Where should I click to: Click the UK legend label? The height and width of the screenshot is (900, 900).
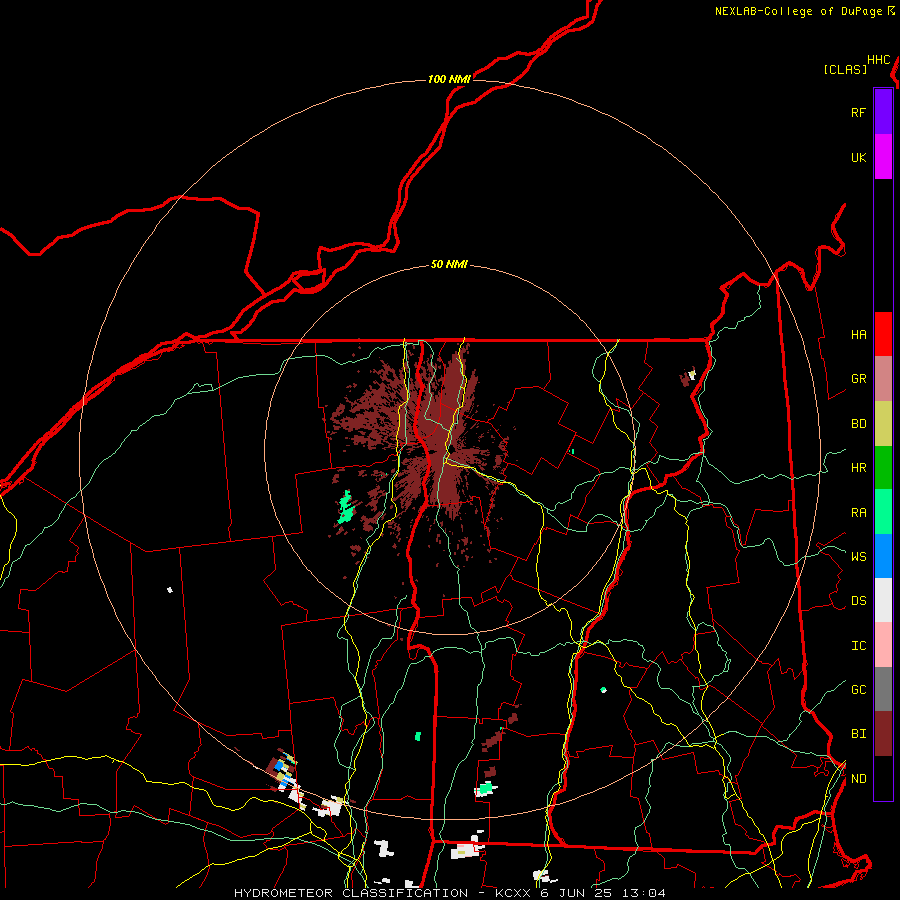click(x=858, y=157)
